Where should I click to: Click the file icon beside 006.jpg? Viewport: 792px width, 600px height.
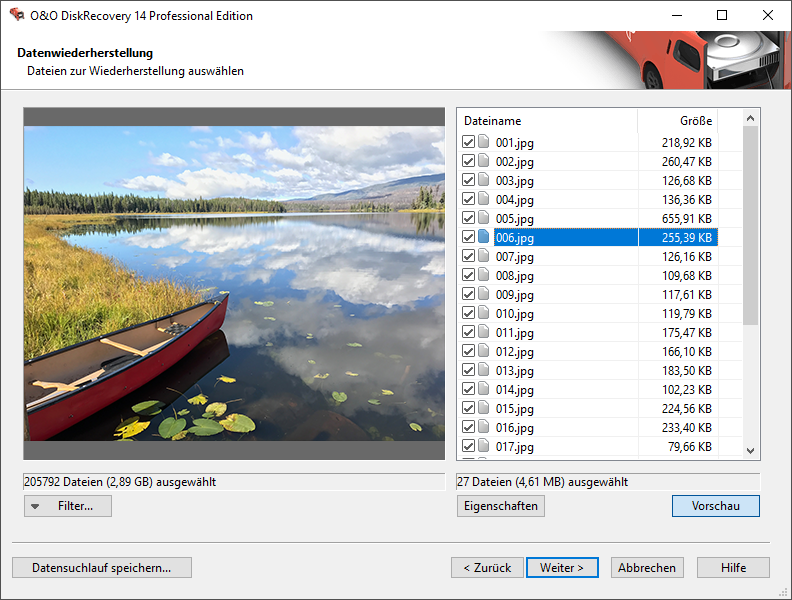coord(484,238)
